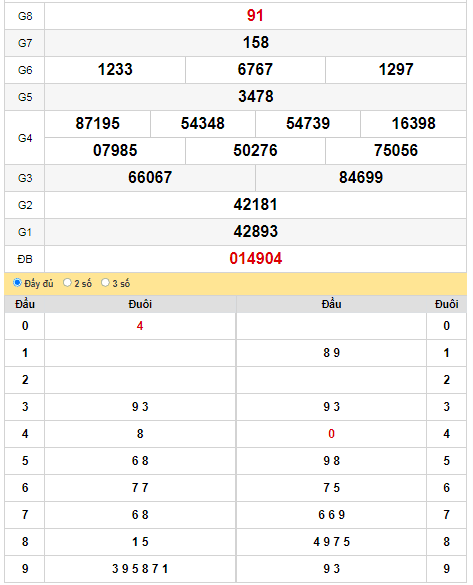
Task: Click G4 number 87195
Action: pos(97,123)
